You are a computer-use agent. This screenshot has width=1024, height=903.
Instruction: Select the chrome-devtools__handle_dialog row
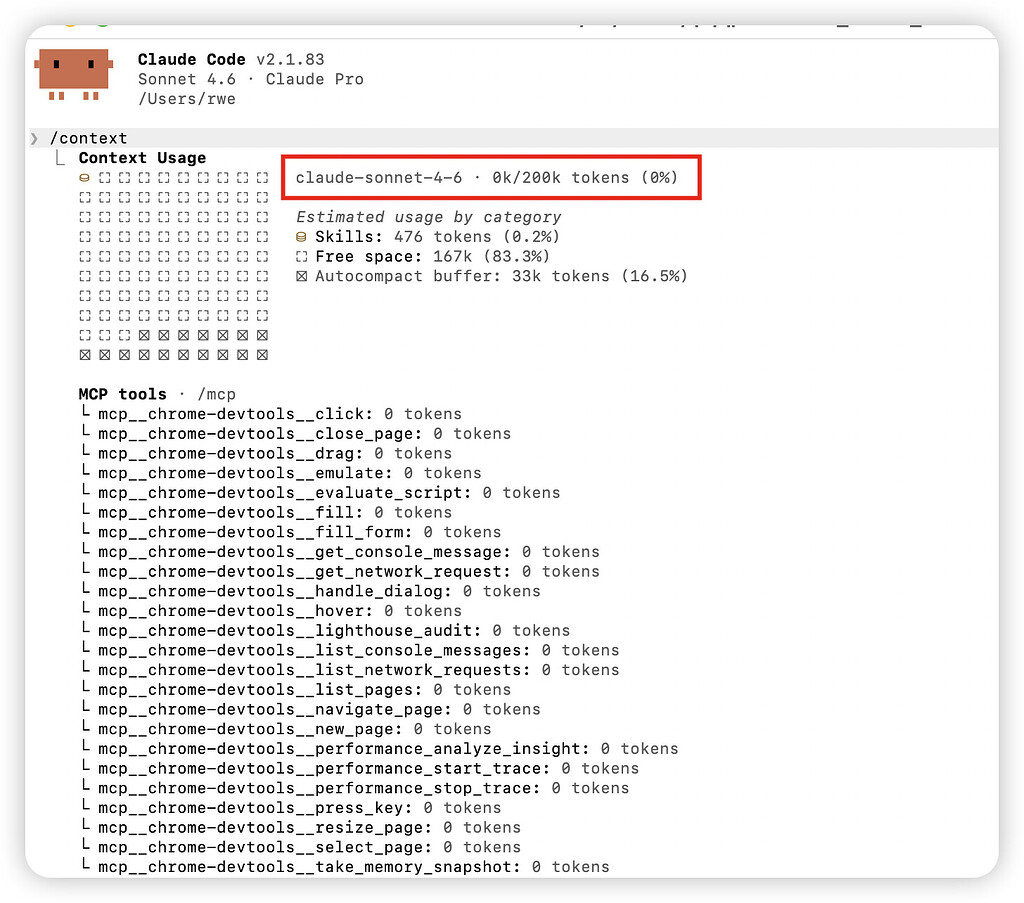pos(311,591)
